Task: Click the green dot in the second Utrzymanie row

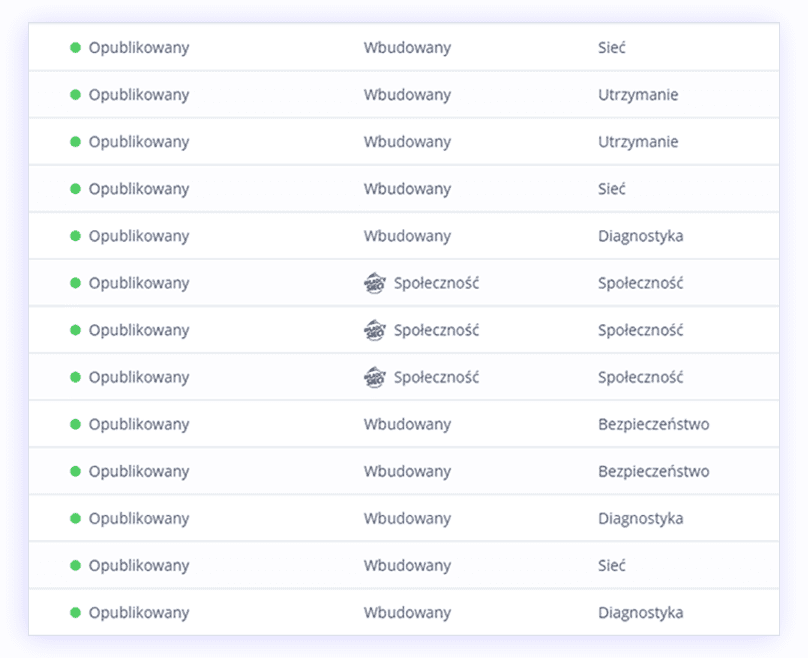Action: coord(75,142)
